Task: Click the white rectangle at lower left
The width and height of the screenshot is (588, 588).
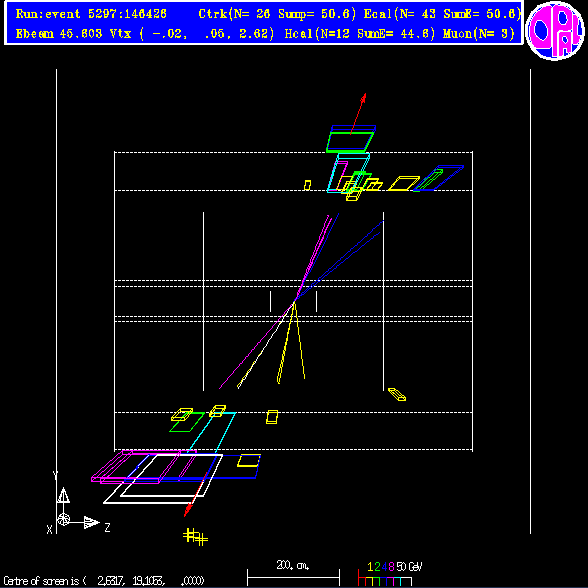Action: coord(163,479)
